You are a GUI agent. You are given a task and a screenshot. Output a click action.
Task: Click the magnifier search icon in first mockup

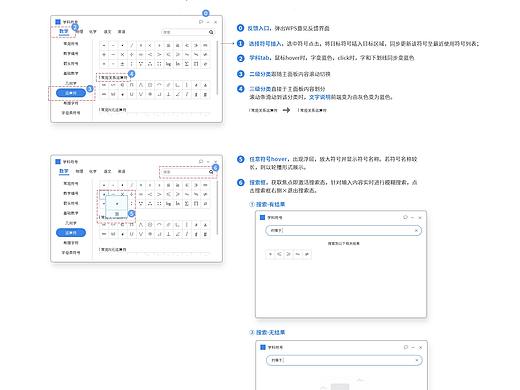pyautogui.click(x=211, y=32)
